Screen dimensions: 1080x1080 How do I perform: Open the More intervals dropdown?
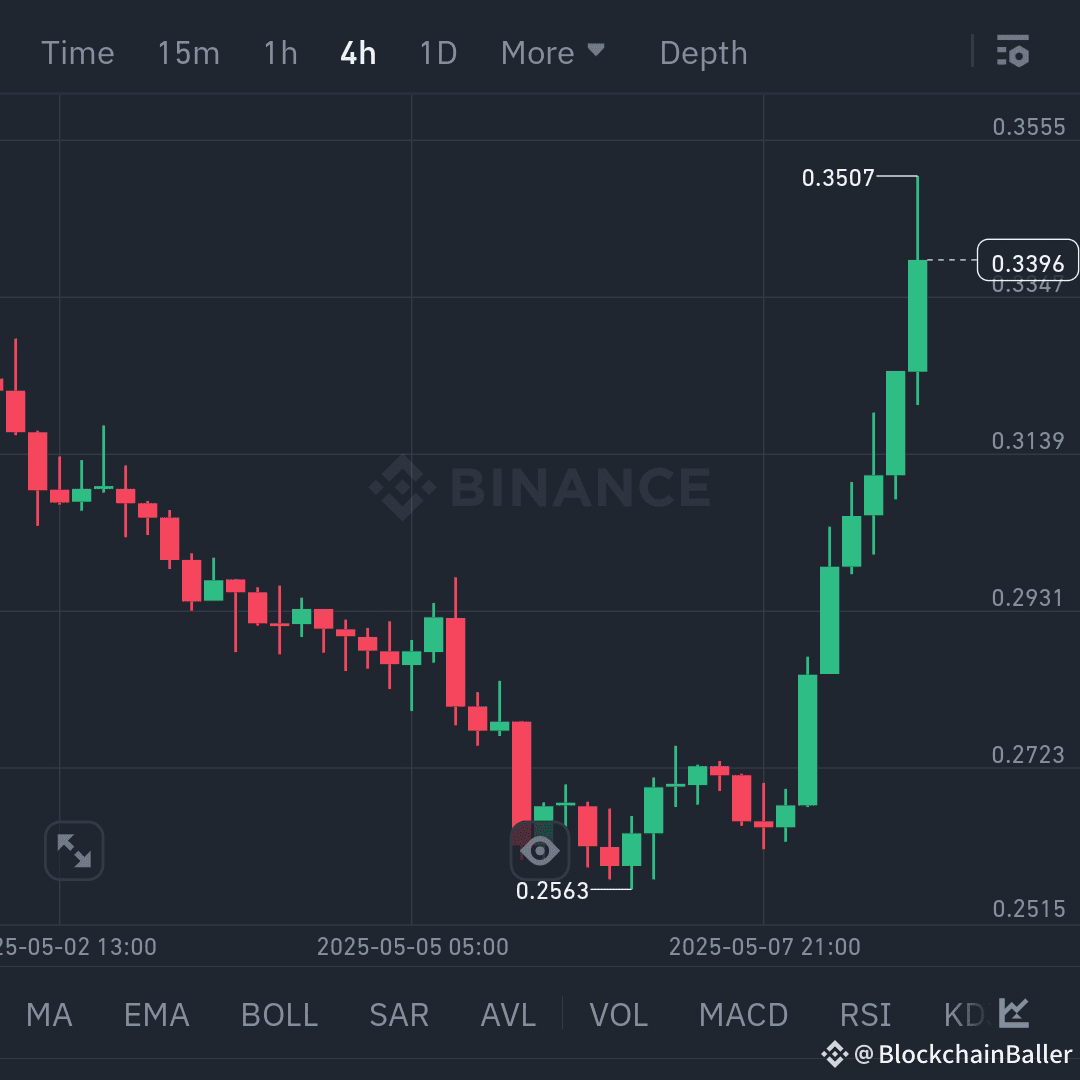pos(553,52)
